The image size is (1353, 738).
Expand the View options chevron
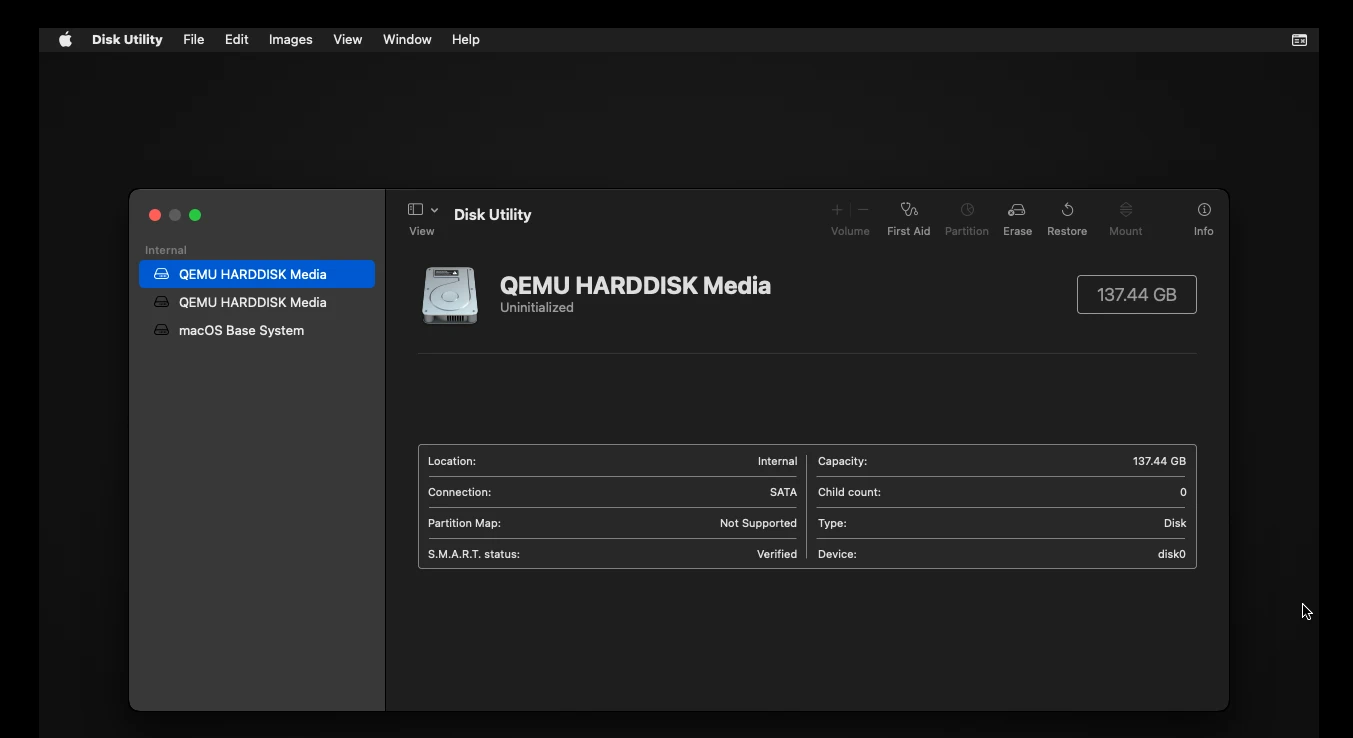434,210
